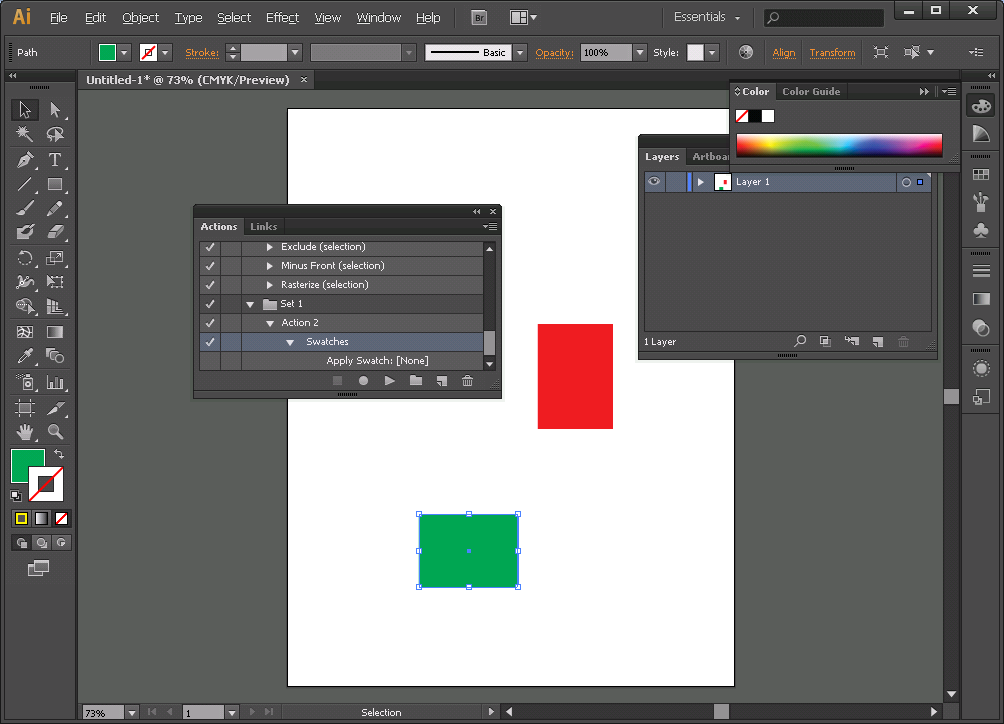Toggle the Action 2 item checkmark
The width and height of the screenshot is (1004, 724).
click(210, 323)
